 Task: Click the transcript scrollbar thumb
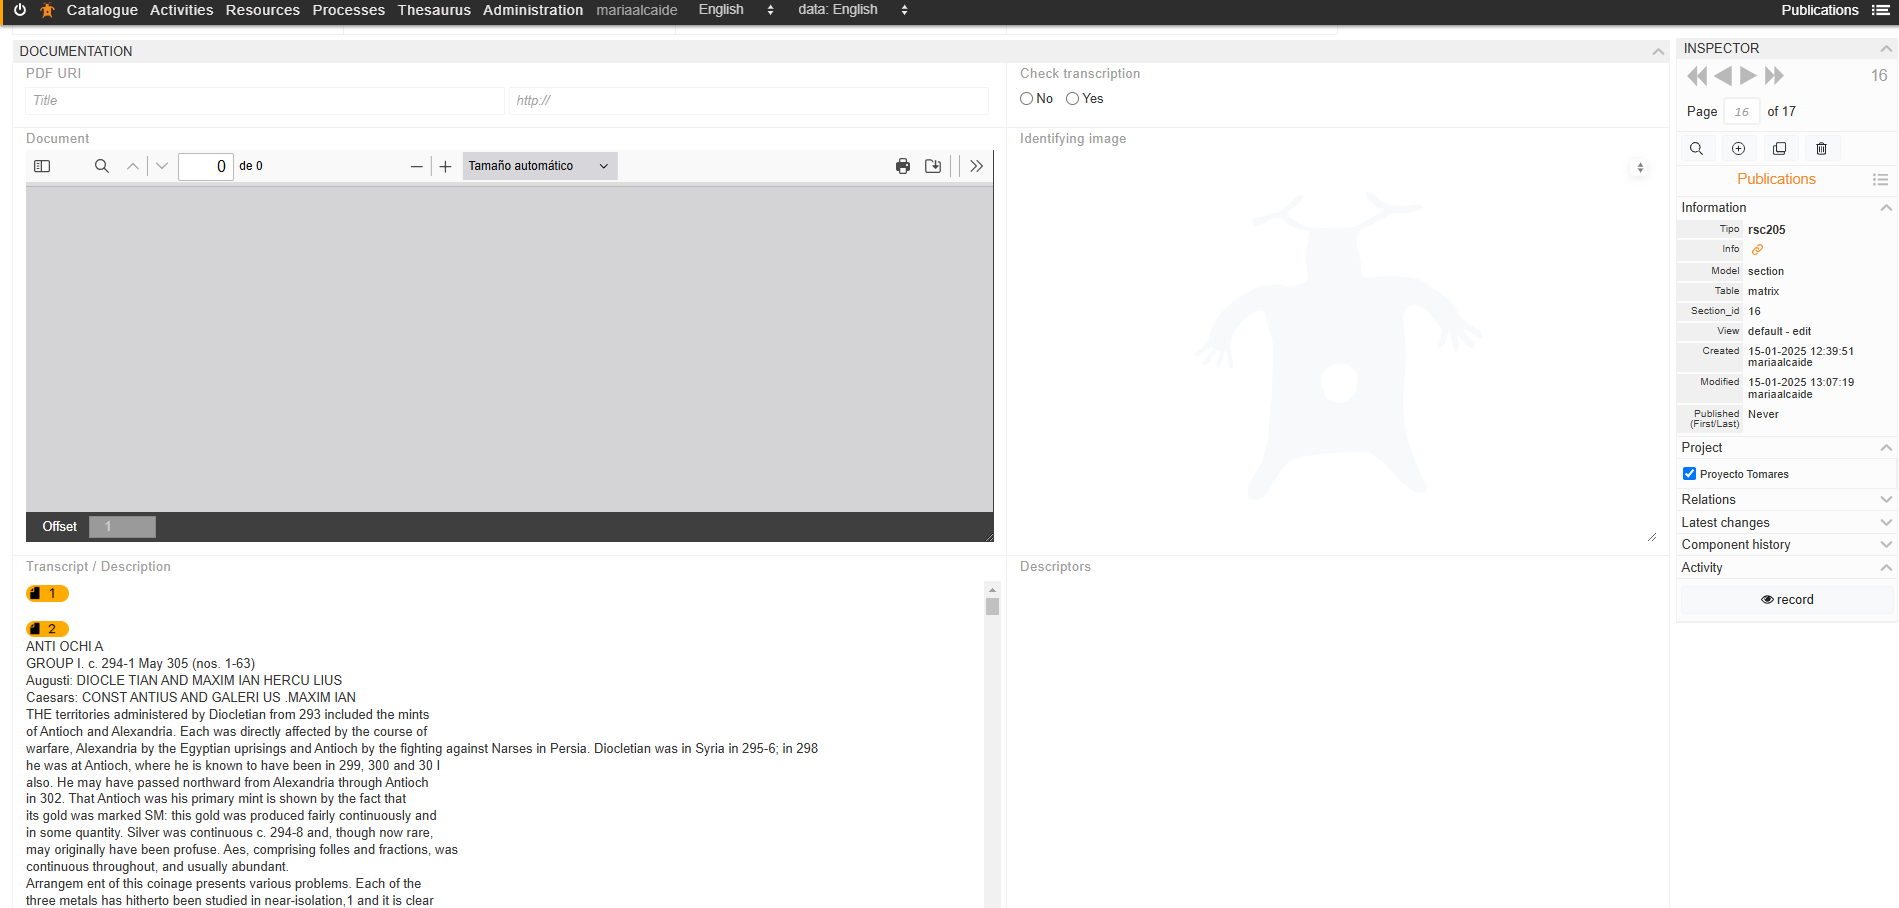pyautogui.click(x=992, y=606)
